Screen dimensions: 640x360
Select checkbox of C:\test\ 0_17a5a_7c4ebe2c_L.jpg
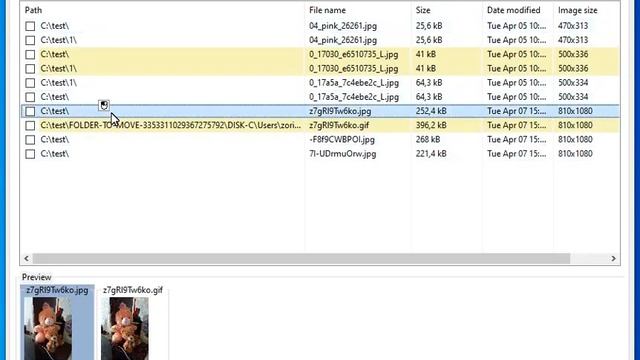click(30, 97)
